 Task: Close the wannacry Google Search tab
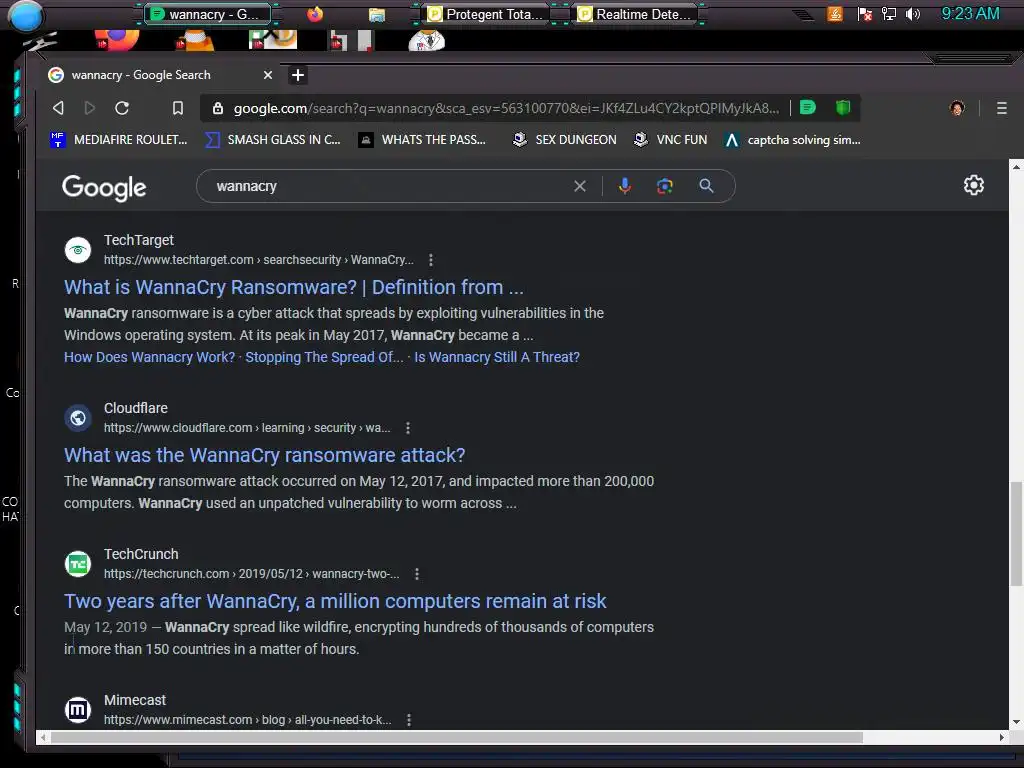point(268,75)
